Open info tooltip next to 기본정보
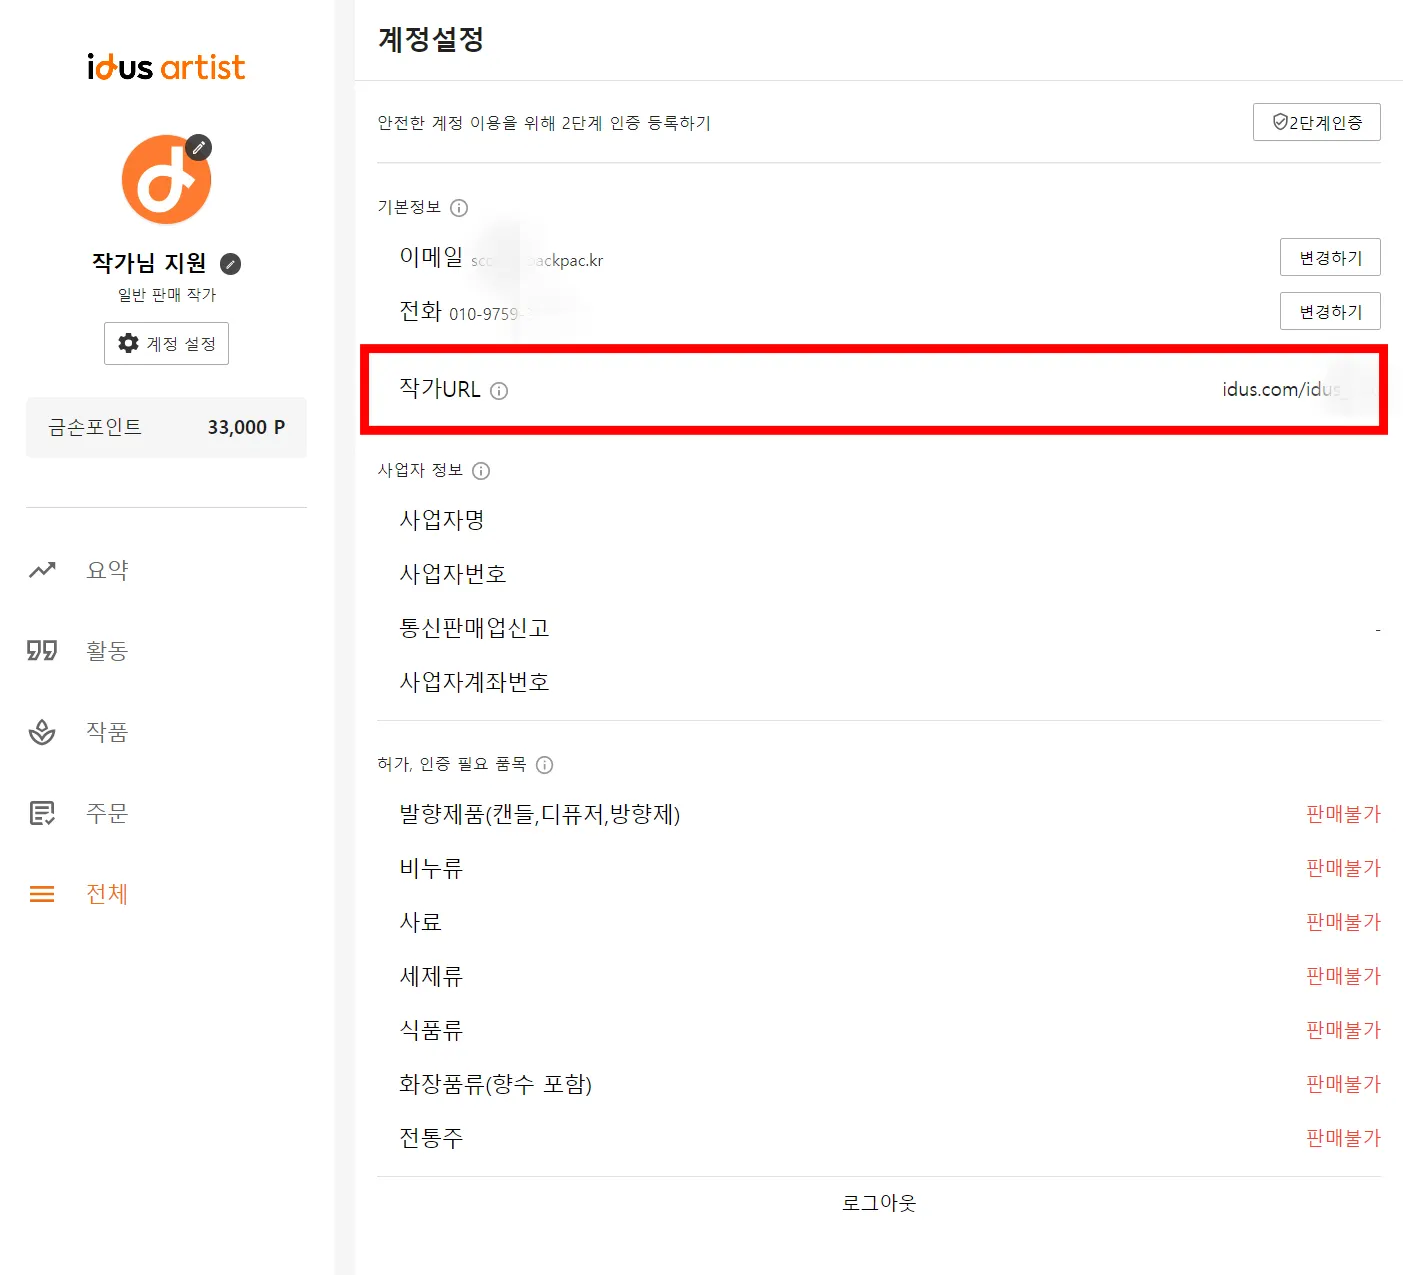Viewport: 1403px width, 1275px height. click(x=459, y=208)
